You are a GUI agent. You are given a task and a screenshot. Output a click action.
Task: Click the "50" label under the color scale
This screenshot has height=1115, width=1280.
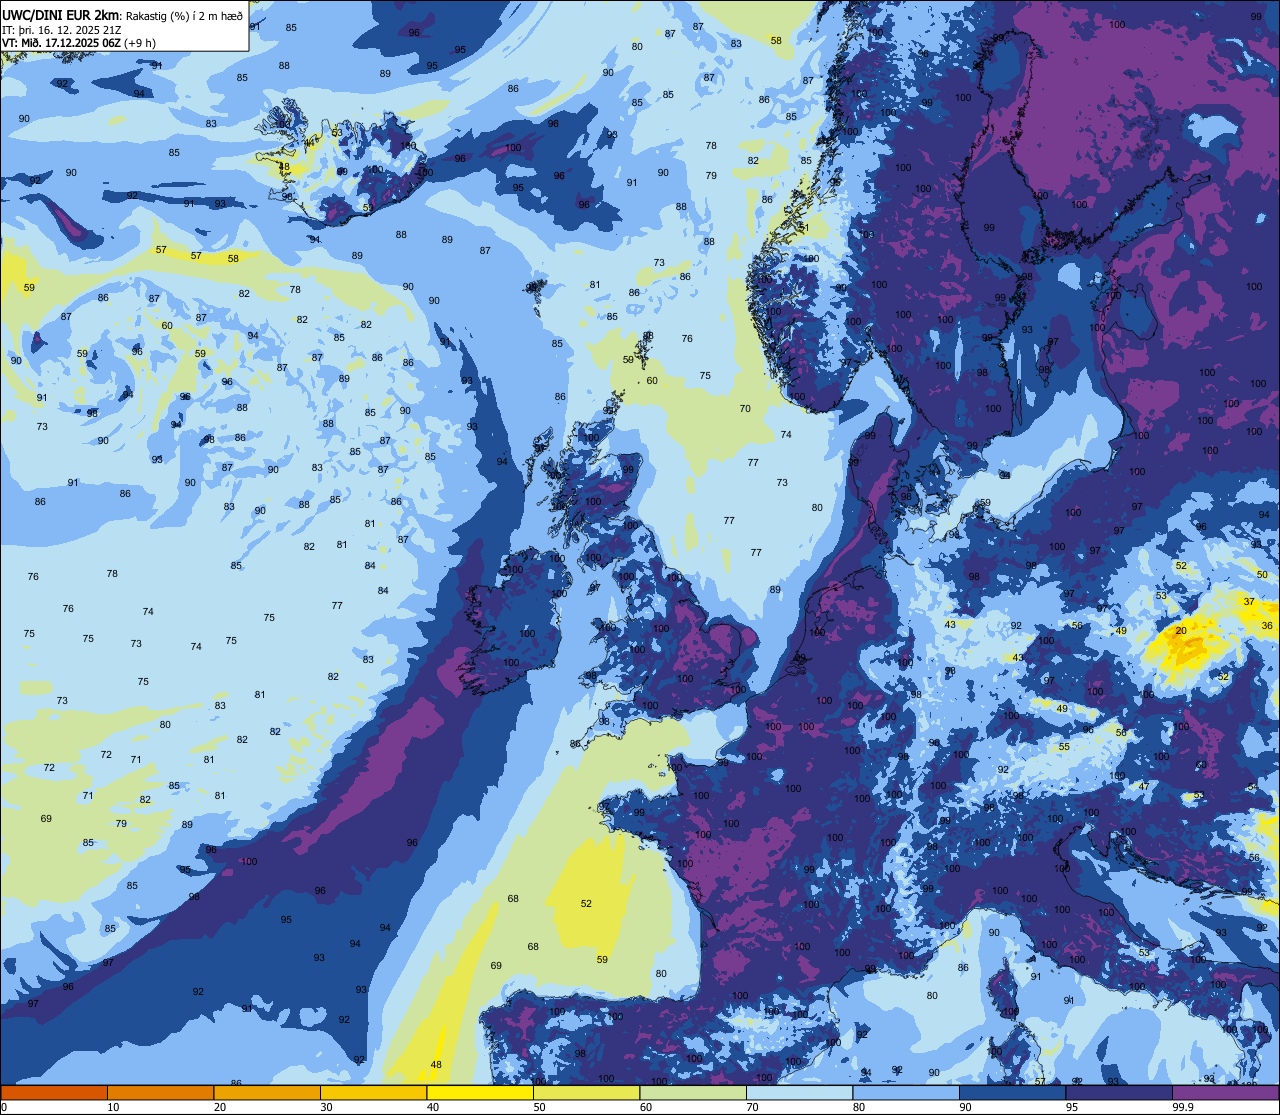pyautogui.click(x=539, y=1107)
